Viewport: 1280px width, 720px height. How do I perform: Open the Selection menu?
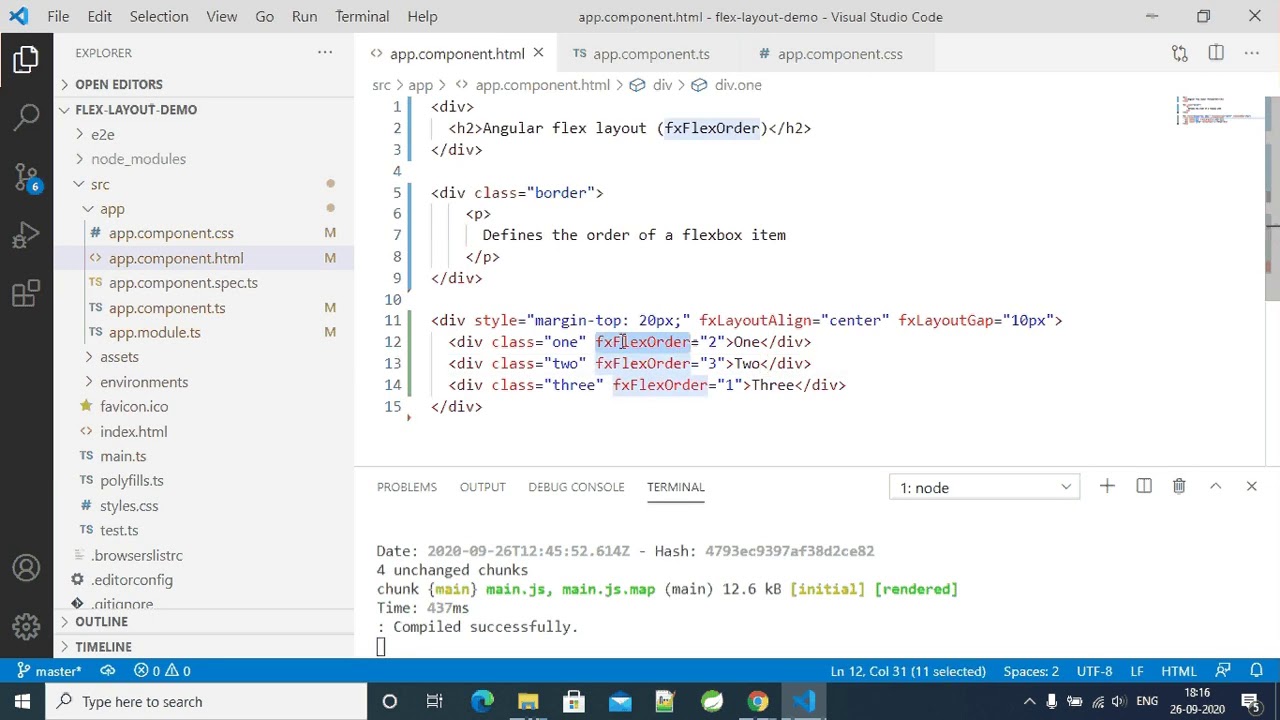pos(159,16)
